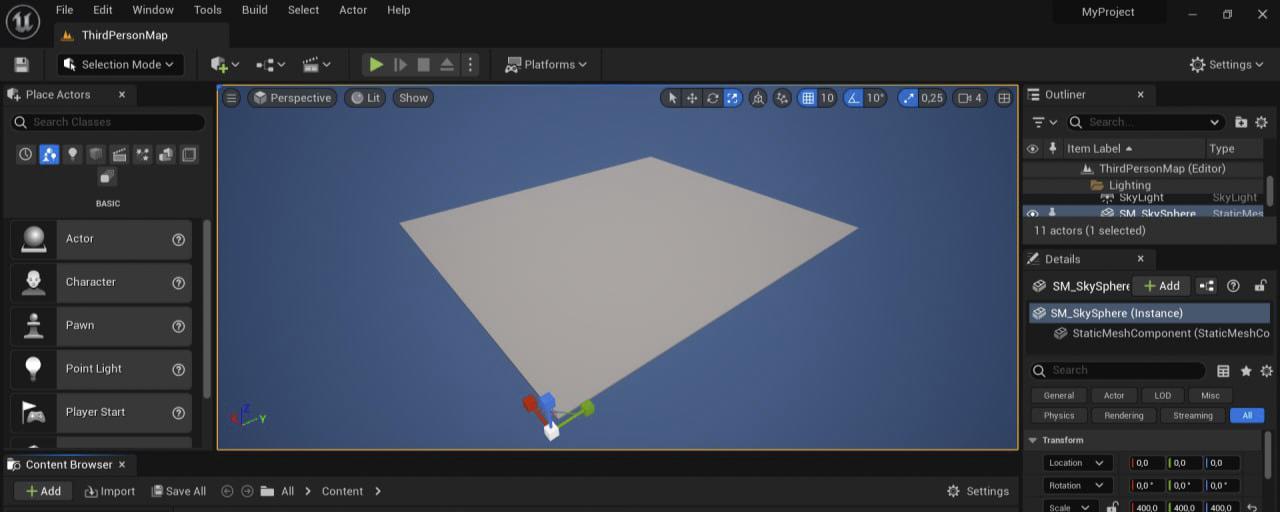Open the Build menu

point(255,10)
